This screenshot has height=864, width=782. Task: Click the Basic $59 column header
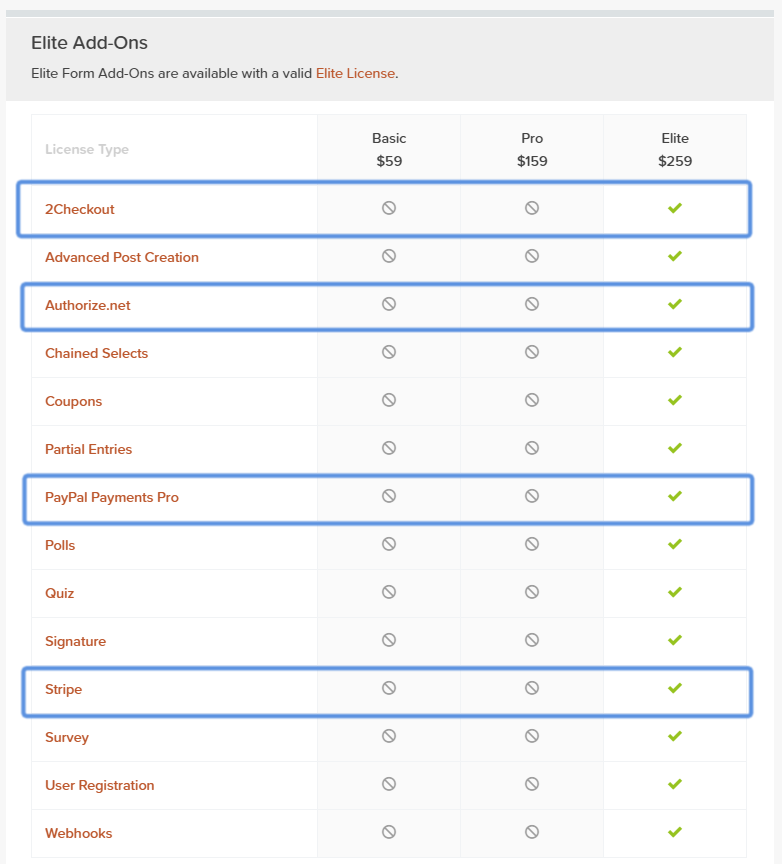[389, 149]
